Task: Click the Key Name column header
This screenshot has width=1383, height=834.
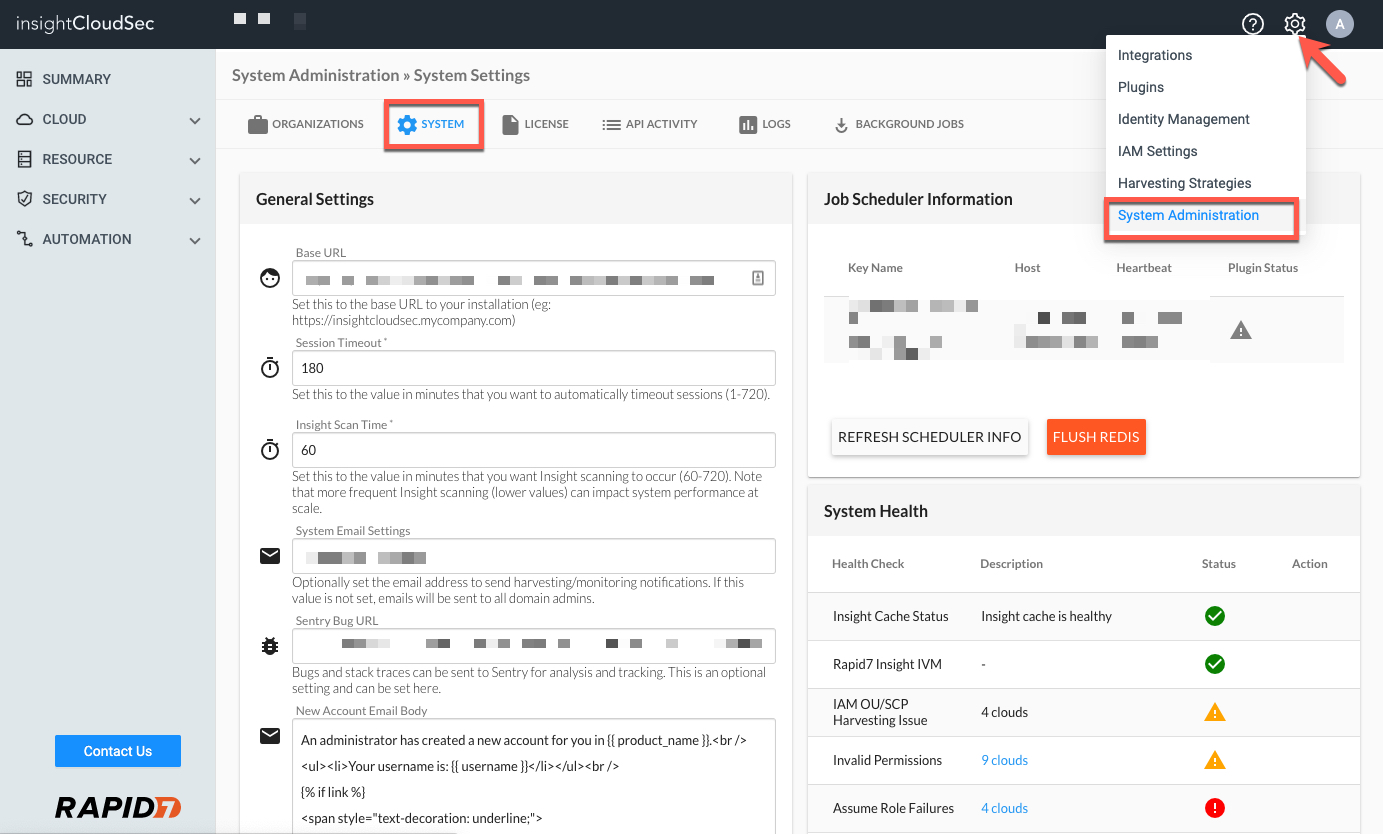Action: pos(875,268)
